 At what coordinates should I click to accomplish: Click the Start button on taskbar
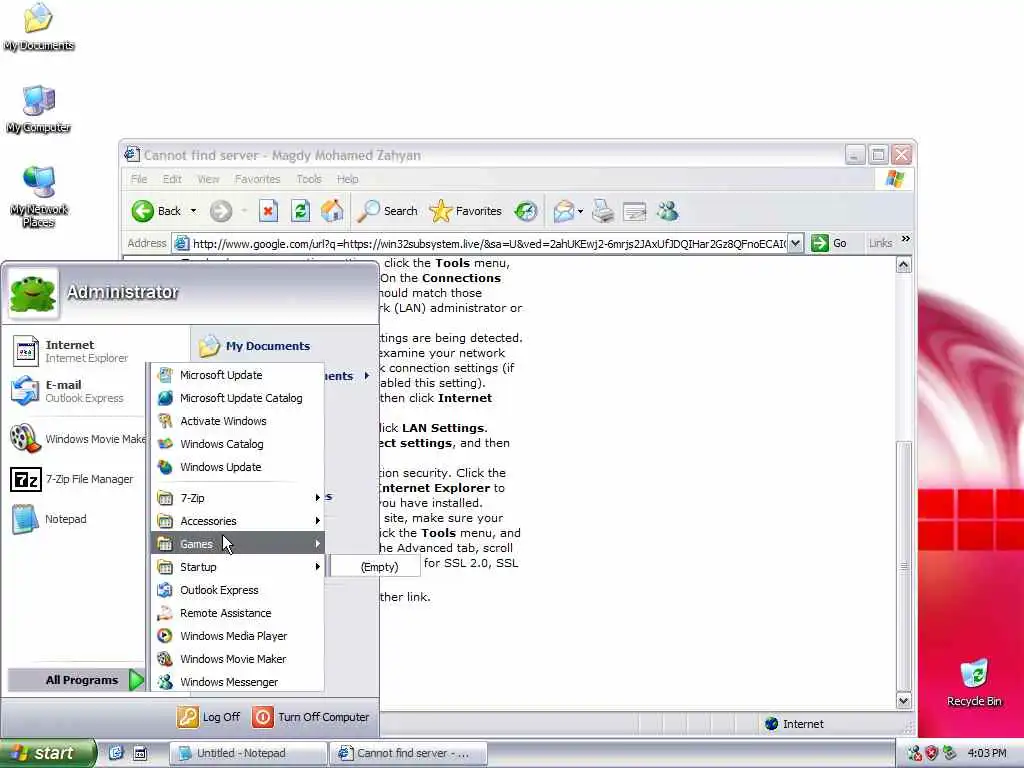(47, 753)
